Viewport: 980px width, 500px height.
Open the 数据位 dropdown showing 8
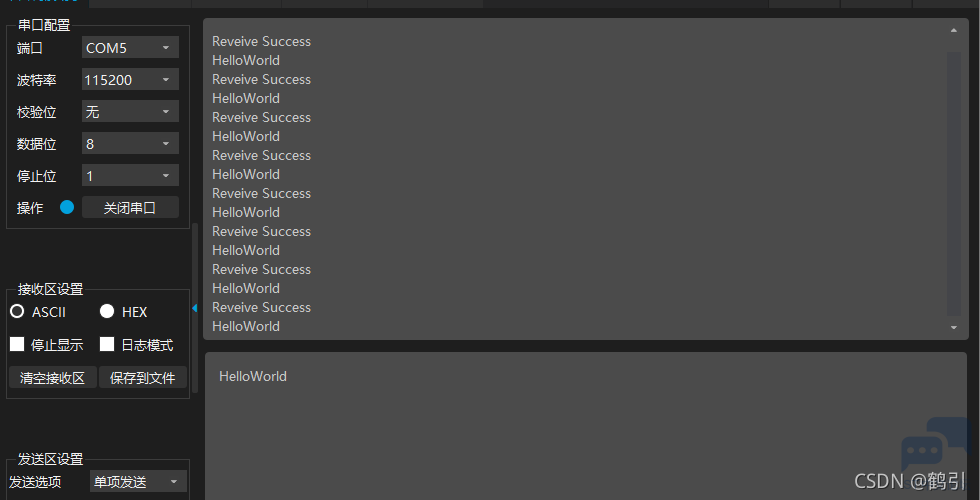tap(130, 144)
